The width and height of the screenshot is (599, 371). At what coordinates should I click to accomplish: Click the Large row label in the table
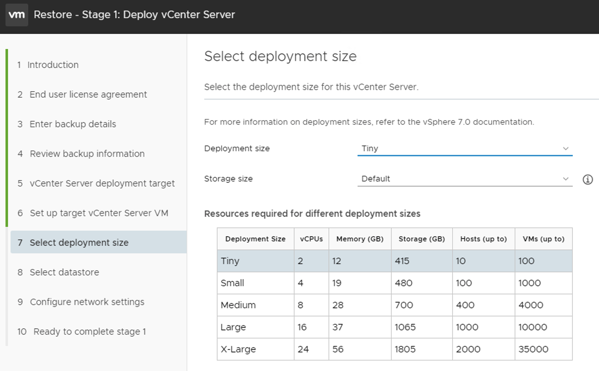233,327
